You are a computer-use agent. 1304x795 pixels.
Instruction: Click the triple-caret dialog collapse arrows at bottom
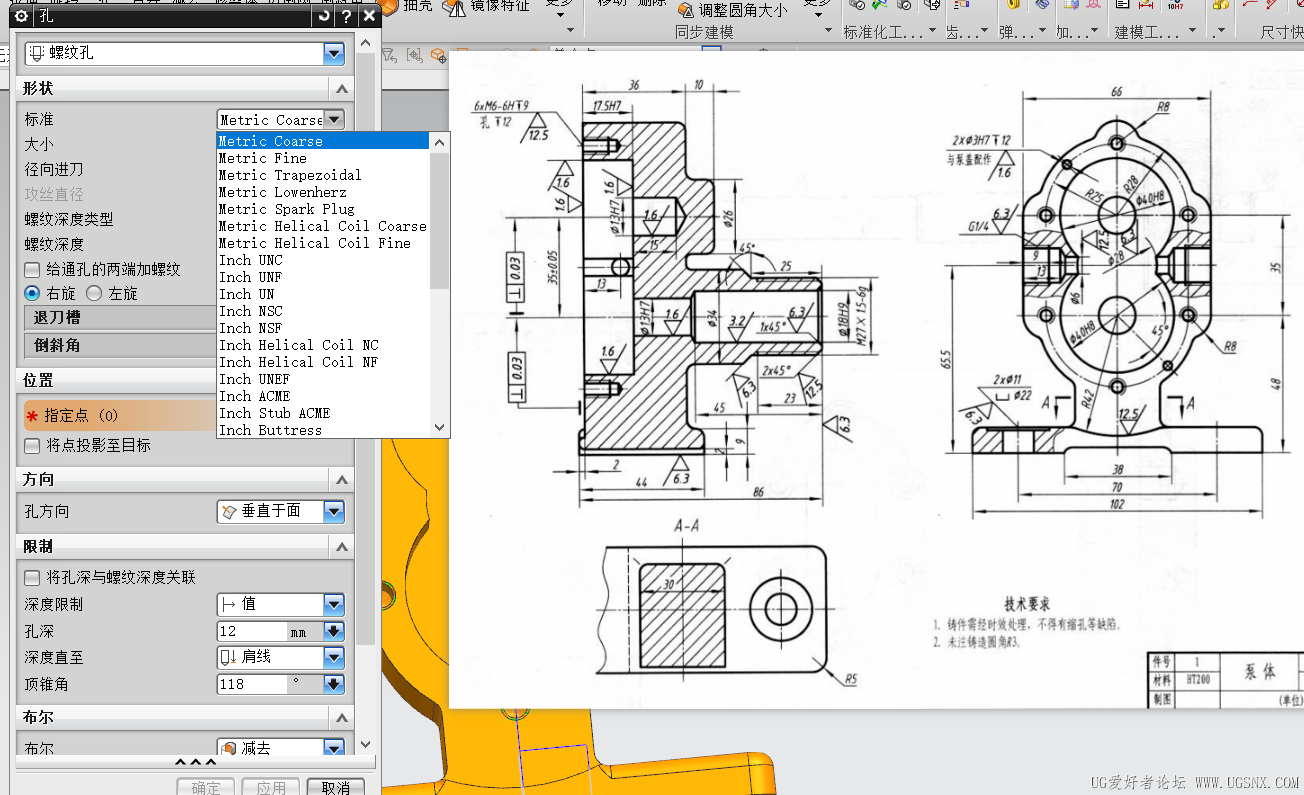click(195, 764)
